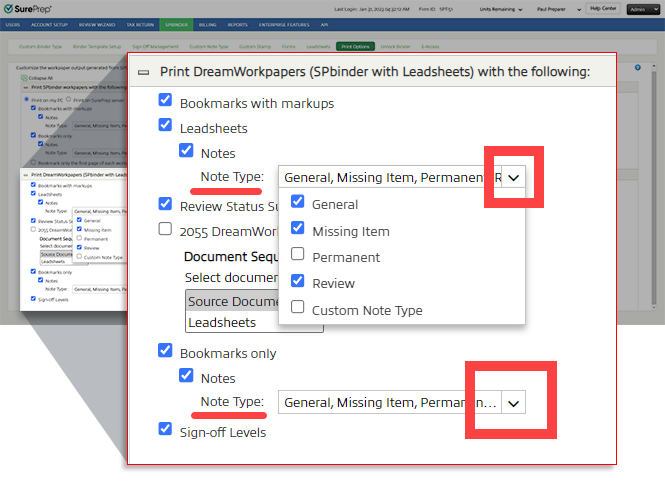The height and width of the screenshot is (487, 665).
Task: Open the Admin dropdown
Action: point(643,9)
